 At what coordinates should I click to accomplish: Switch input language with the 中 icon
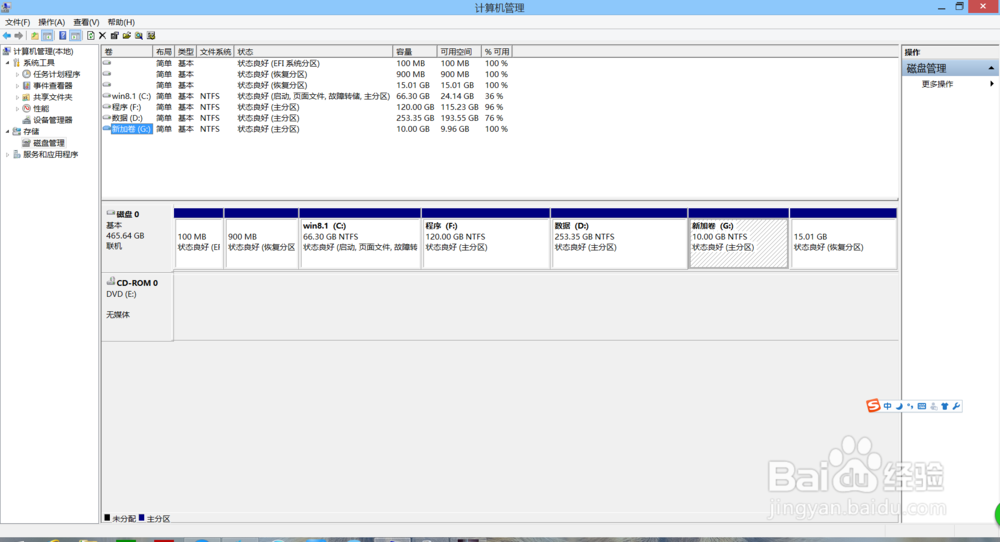[x=887, y=406]
